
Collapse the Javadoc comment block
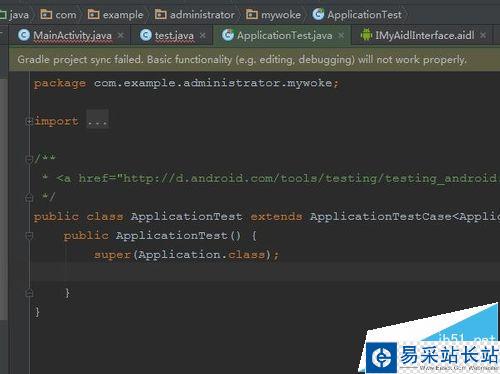coord(29,159)
